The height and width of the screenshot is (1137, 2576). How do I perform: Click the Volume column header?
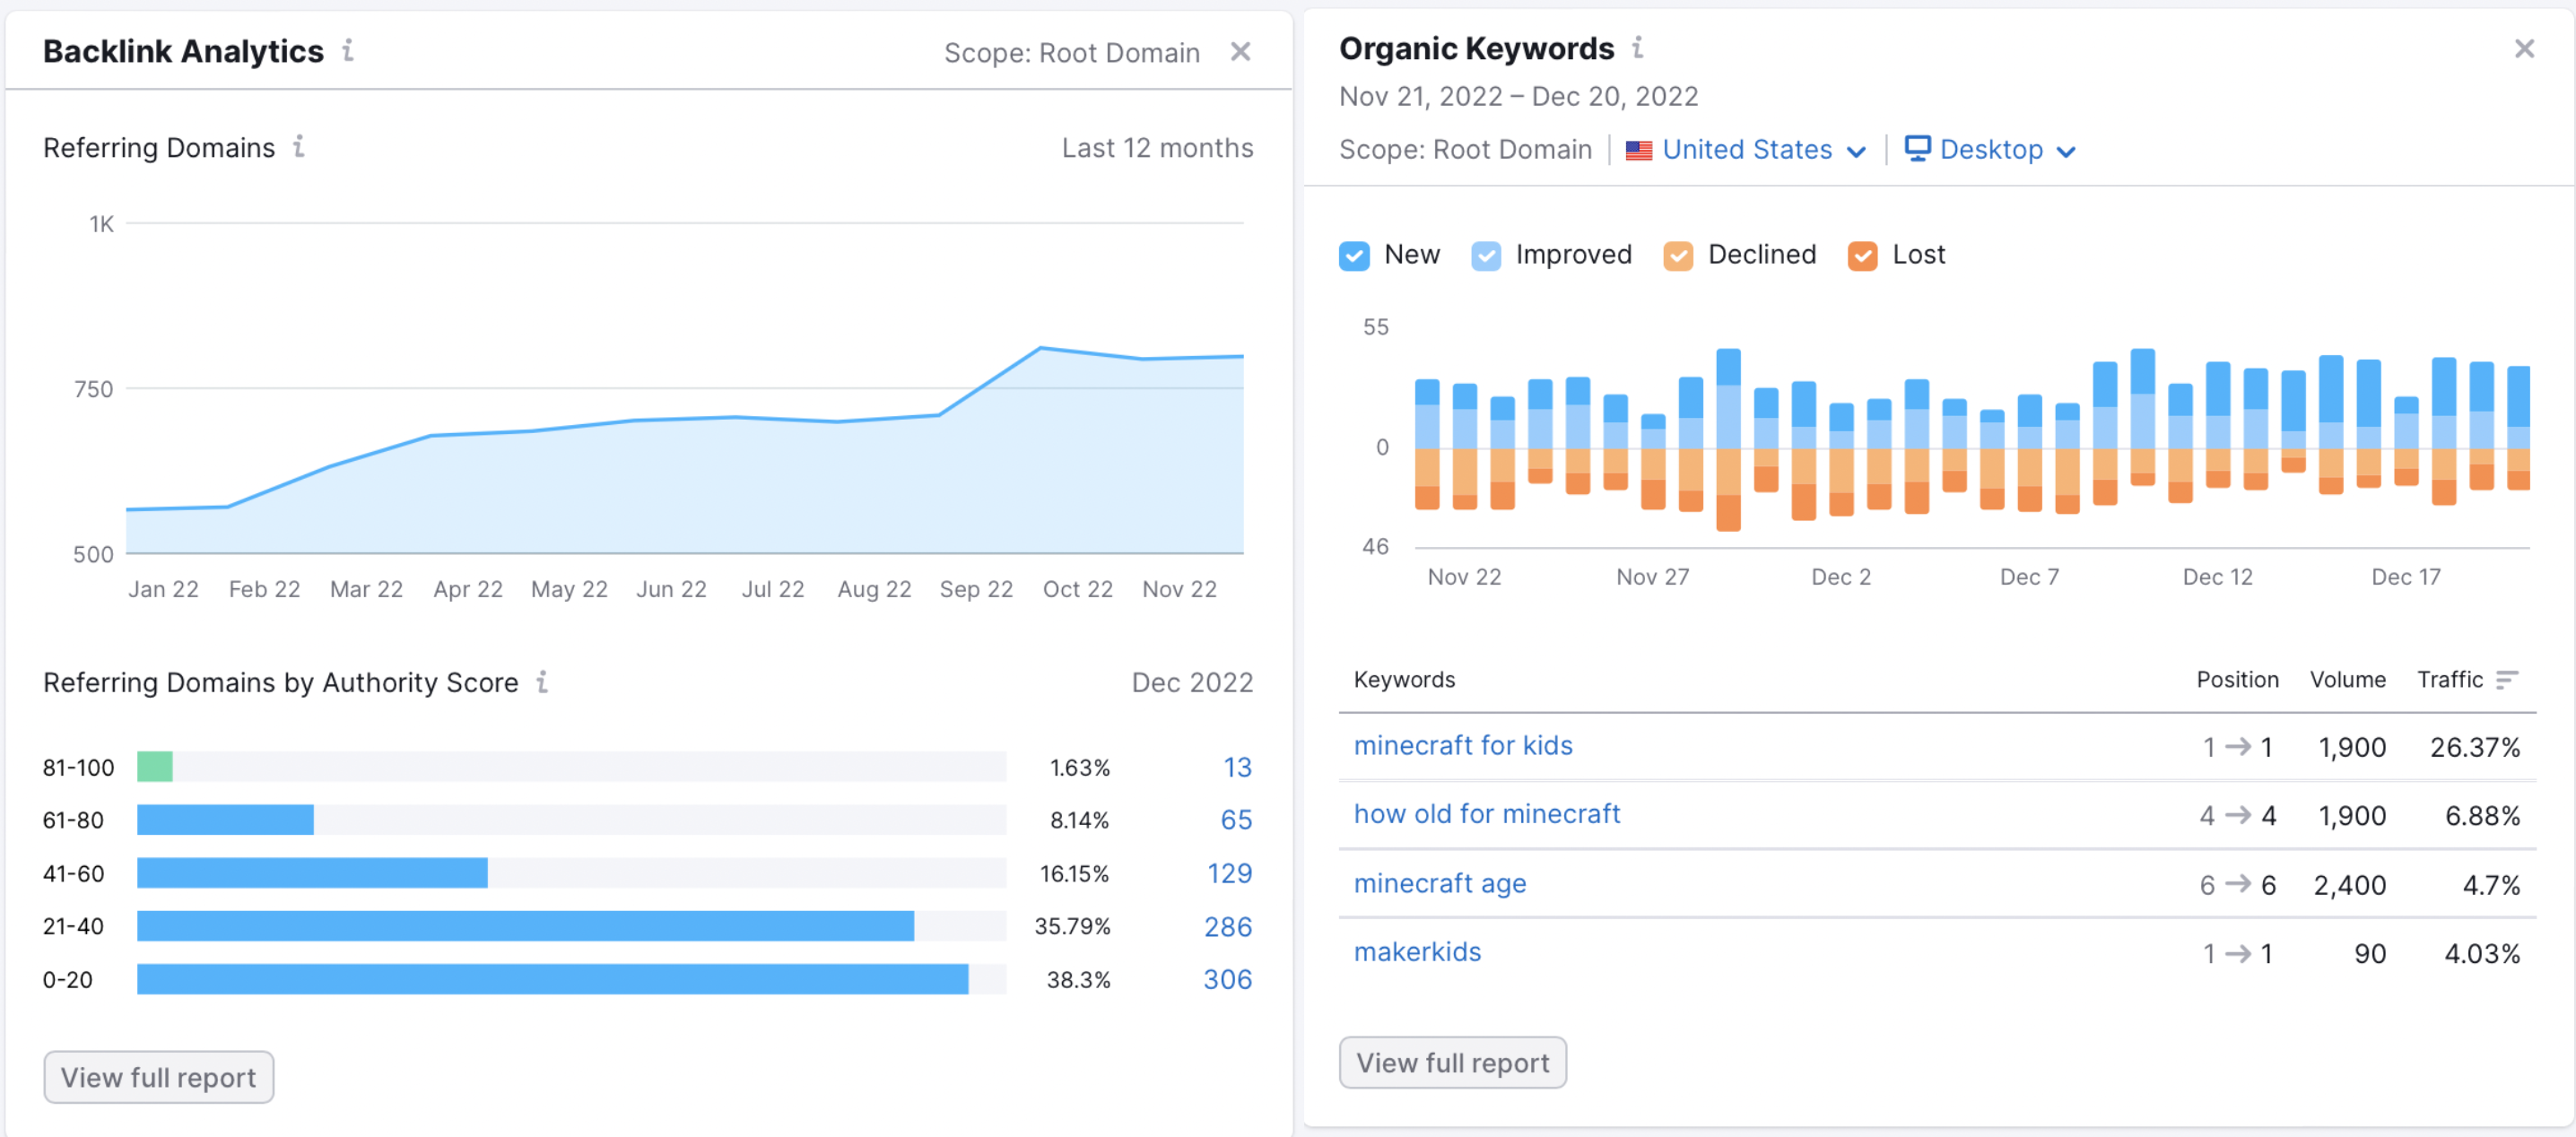pyautogui.click(x=2347, y=680)
